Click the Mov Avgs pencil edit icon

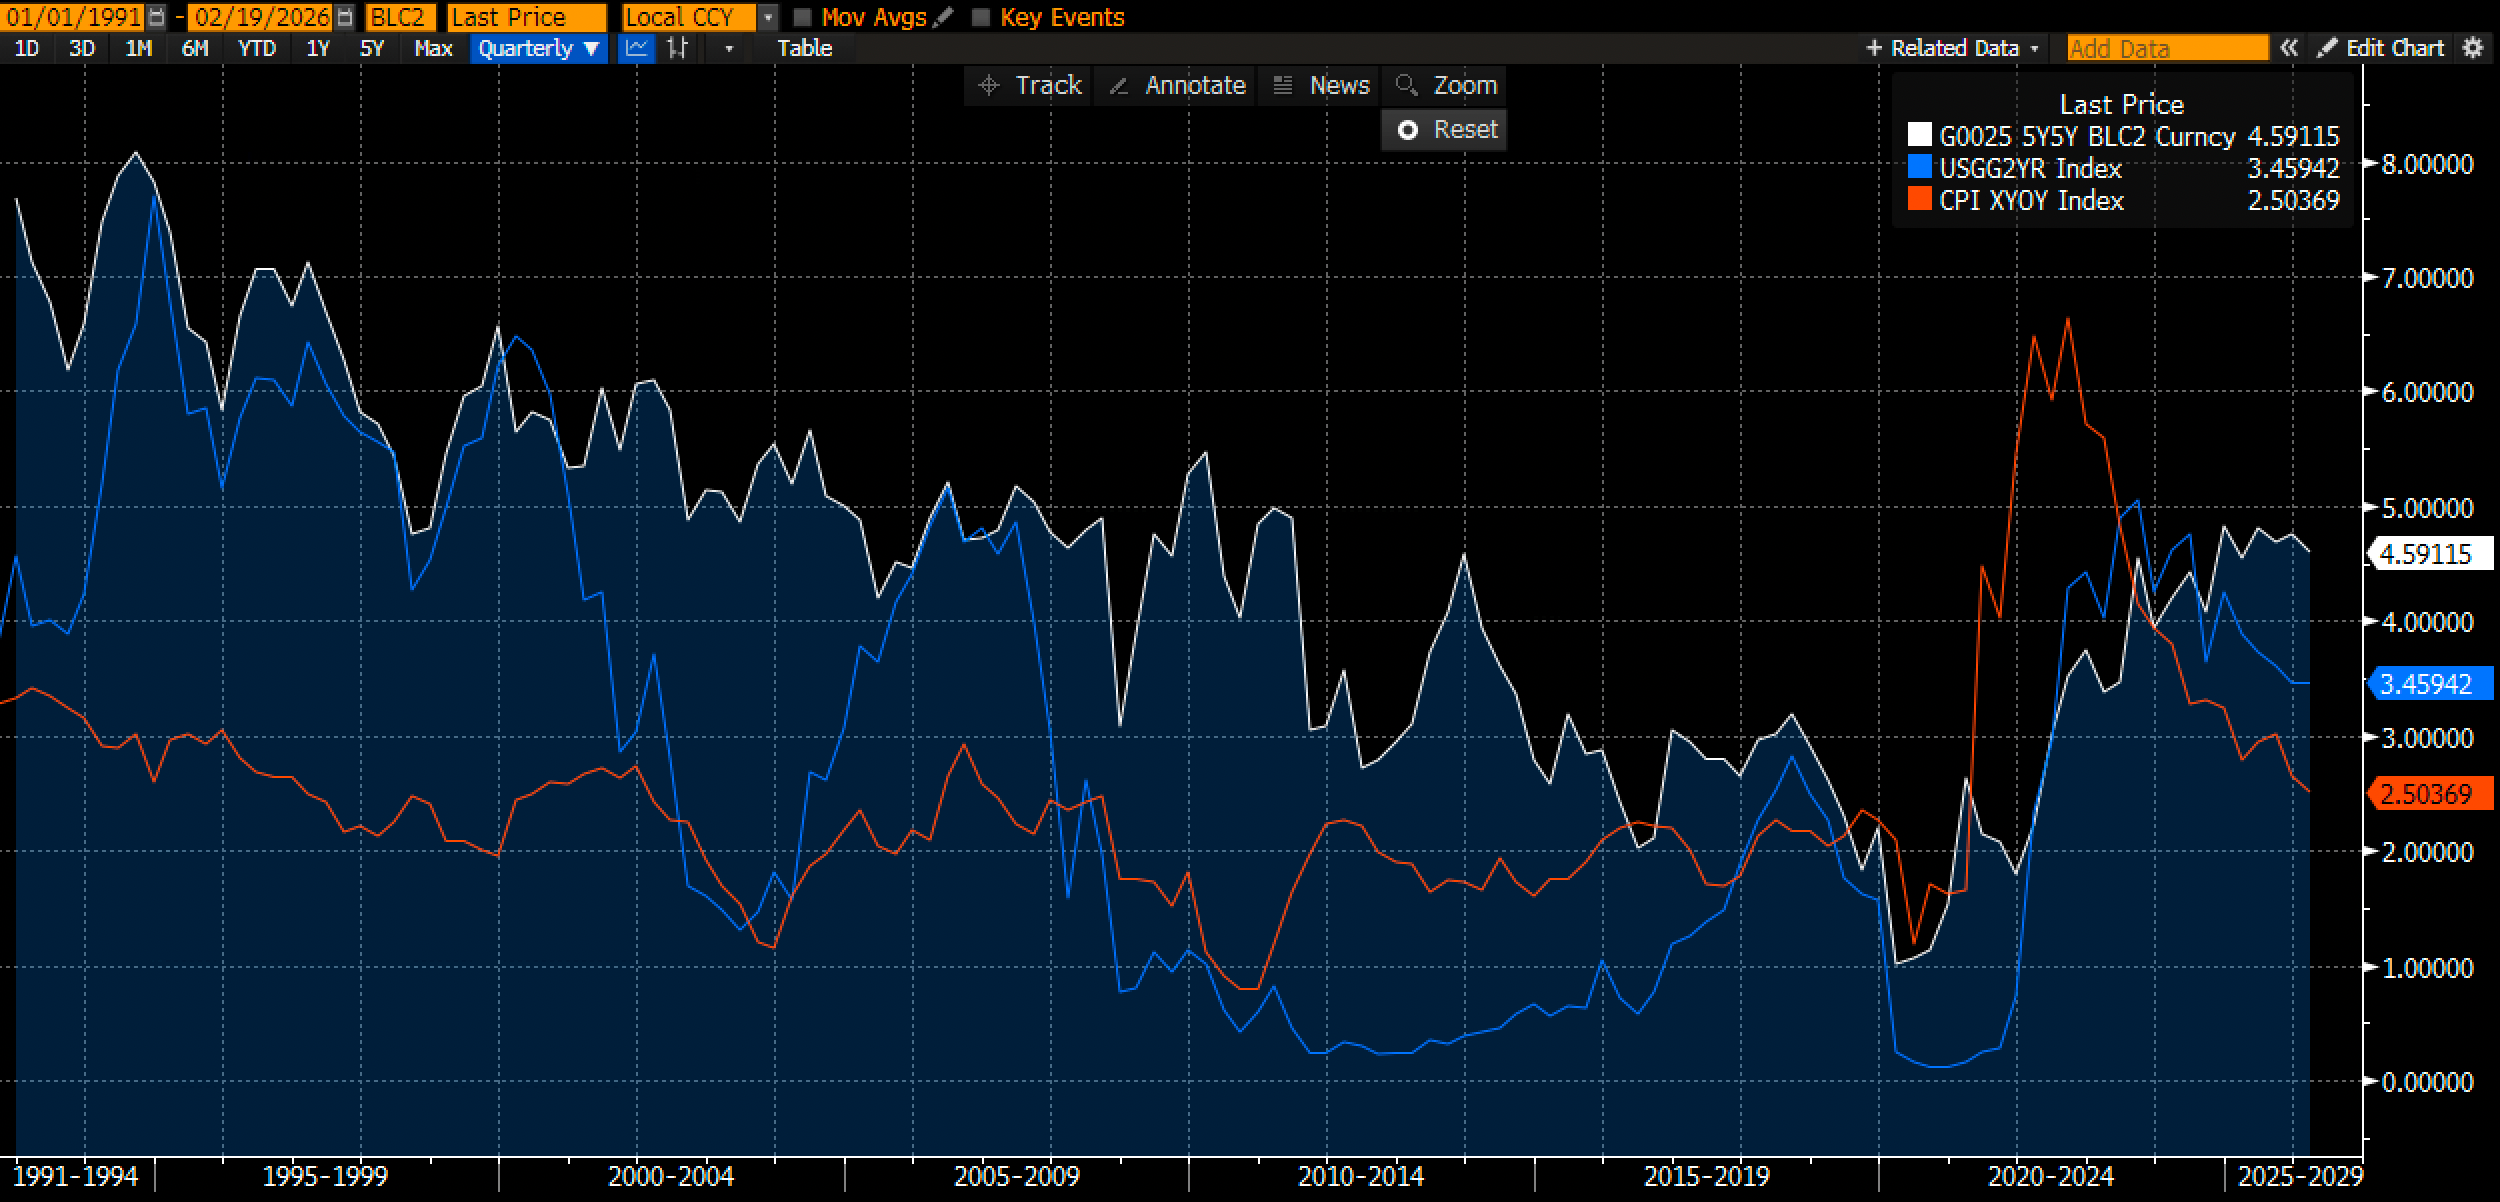tap(942, 17)
